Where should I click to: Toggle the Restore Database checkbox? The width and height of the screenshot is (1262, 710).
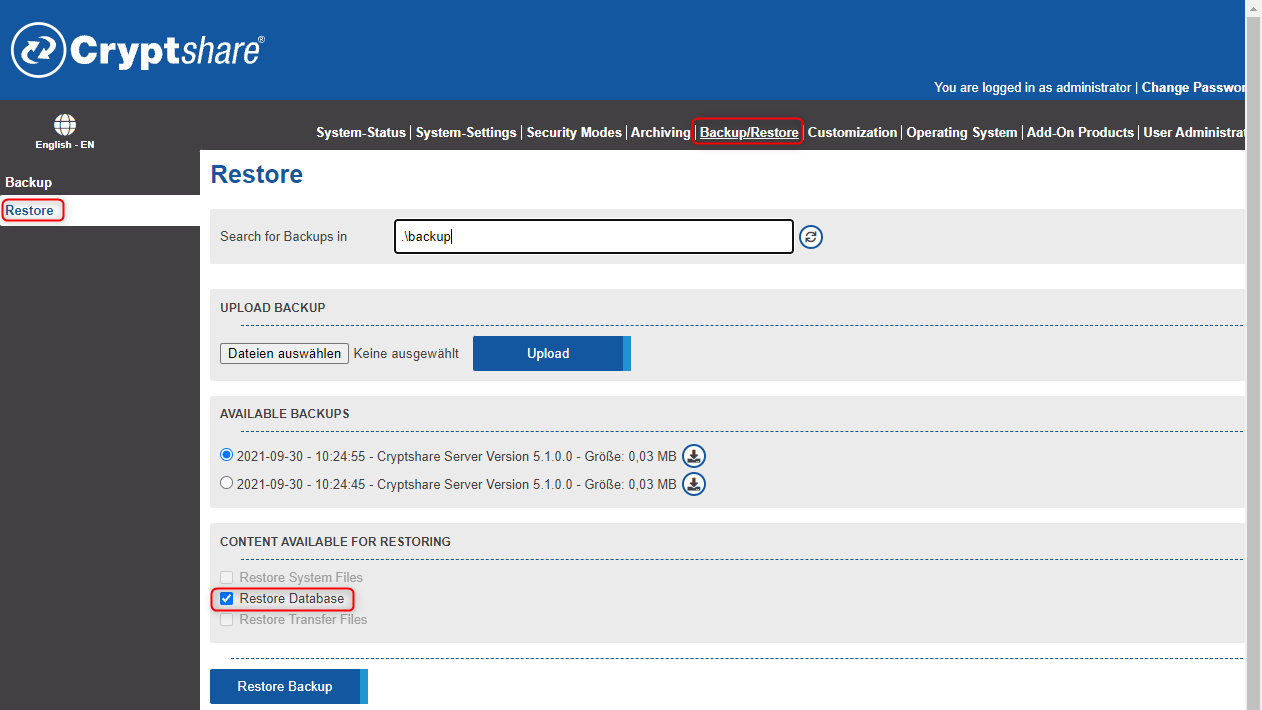tap(227, 599)
